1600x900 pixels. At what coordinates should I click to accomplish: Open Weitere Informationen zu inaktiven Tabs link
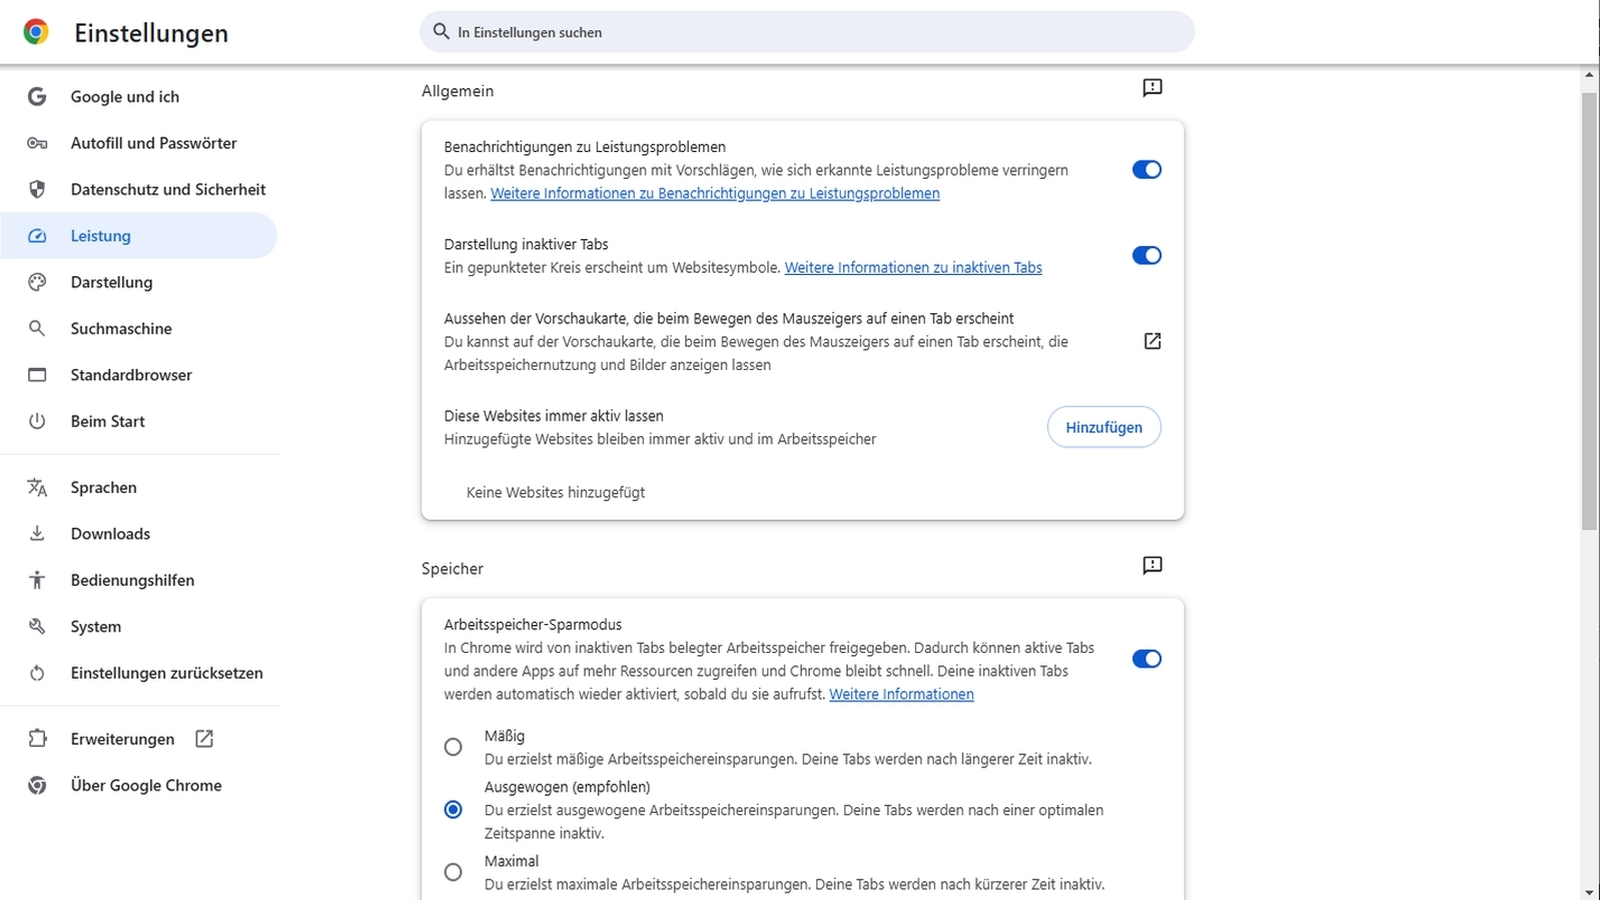[913, 267]
